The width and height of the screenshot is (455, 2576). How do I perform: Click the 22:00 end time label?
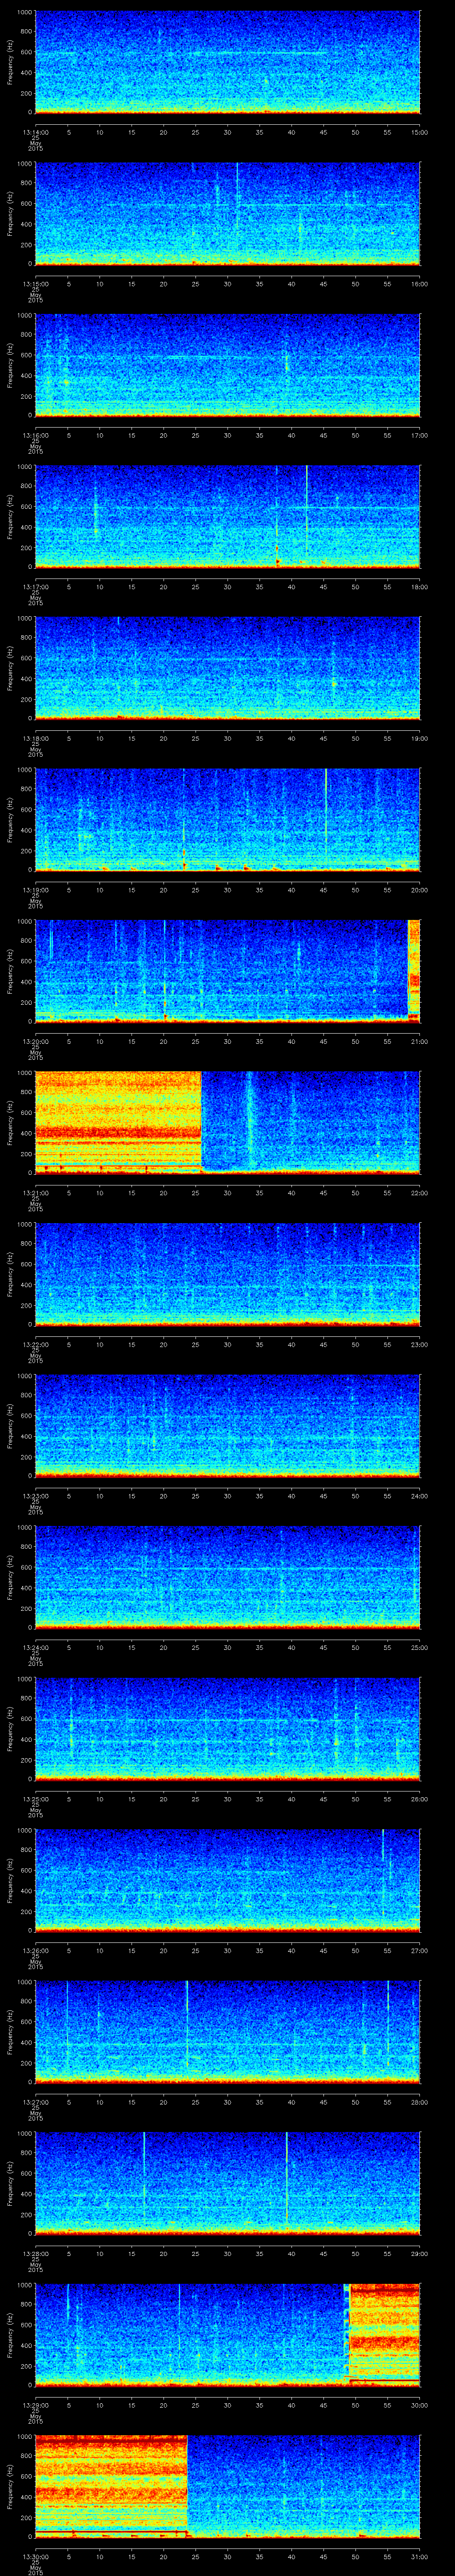coord(419,1192)
